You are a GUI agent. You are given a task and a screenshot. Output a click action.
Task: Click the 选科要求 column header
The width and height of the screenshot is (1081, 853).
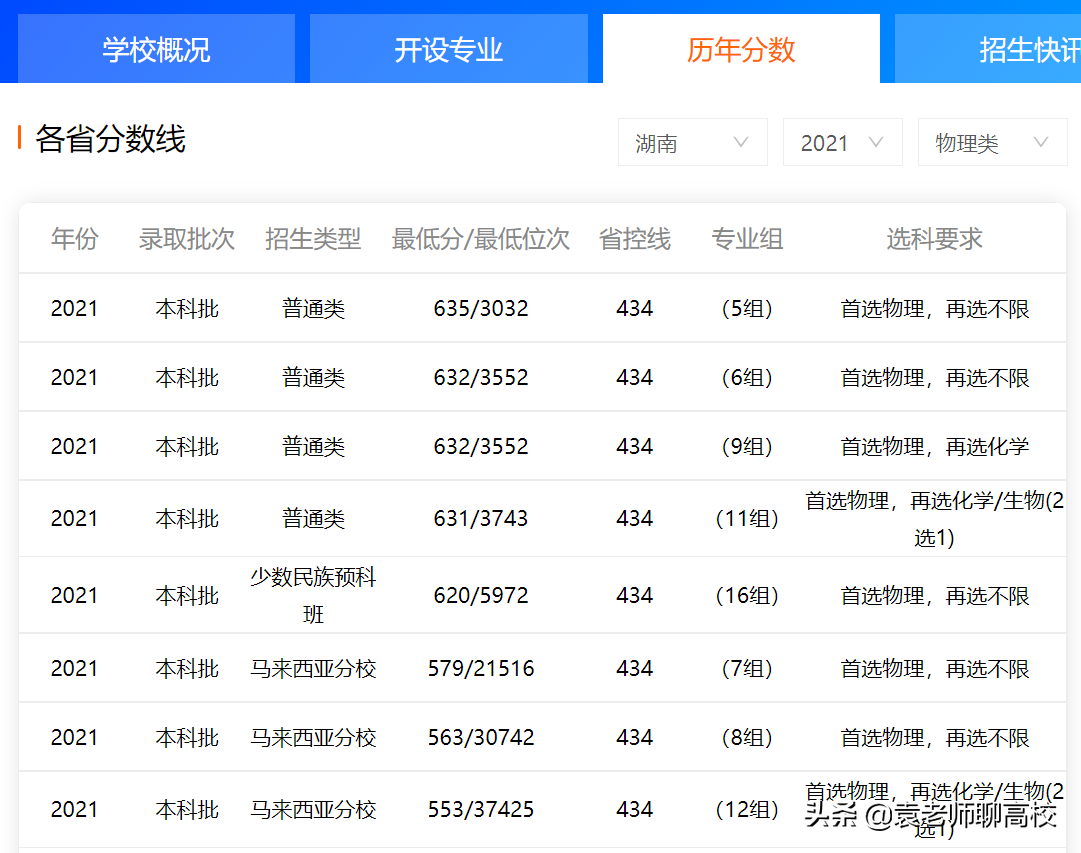tap(933, 239)
